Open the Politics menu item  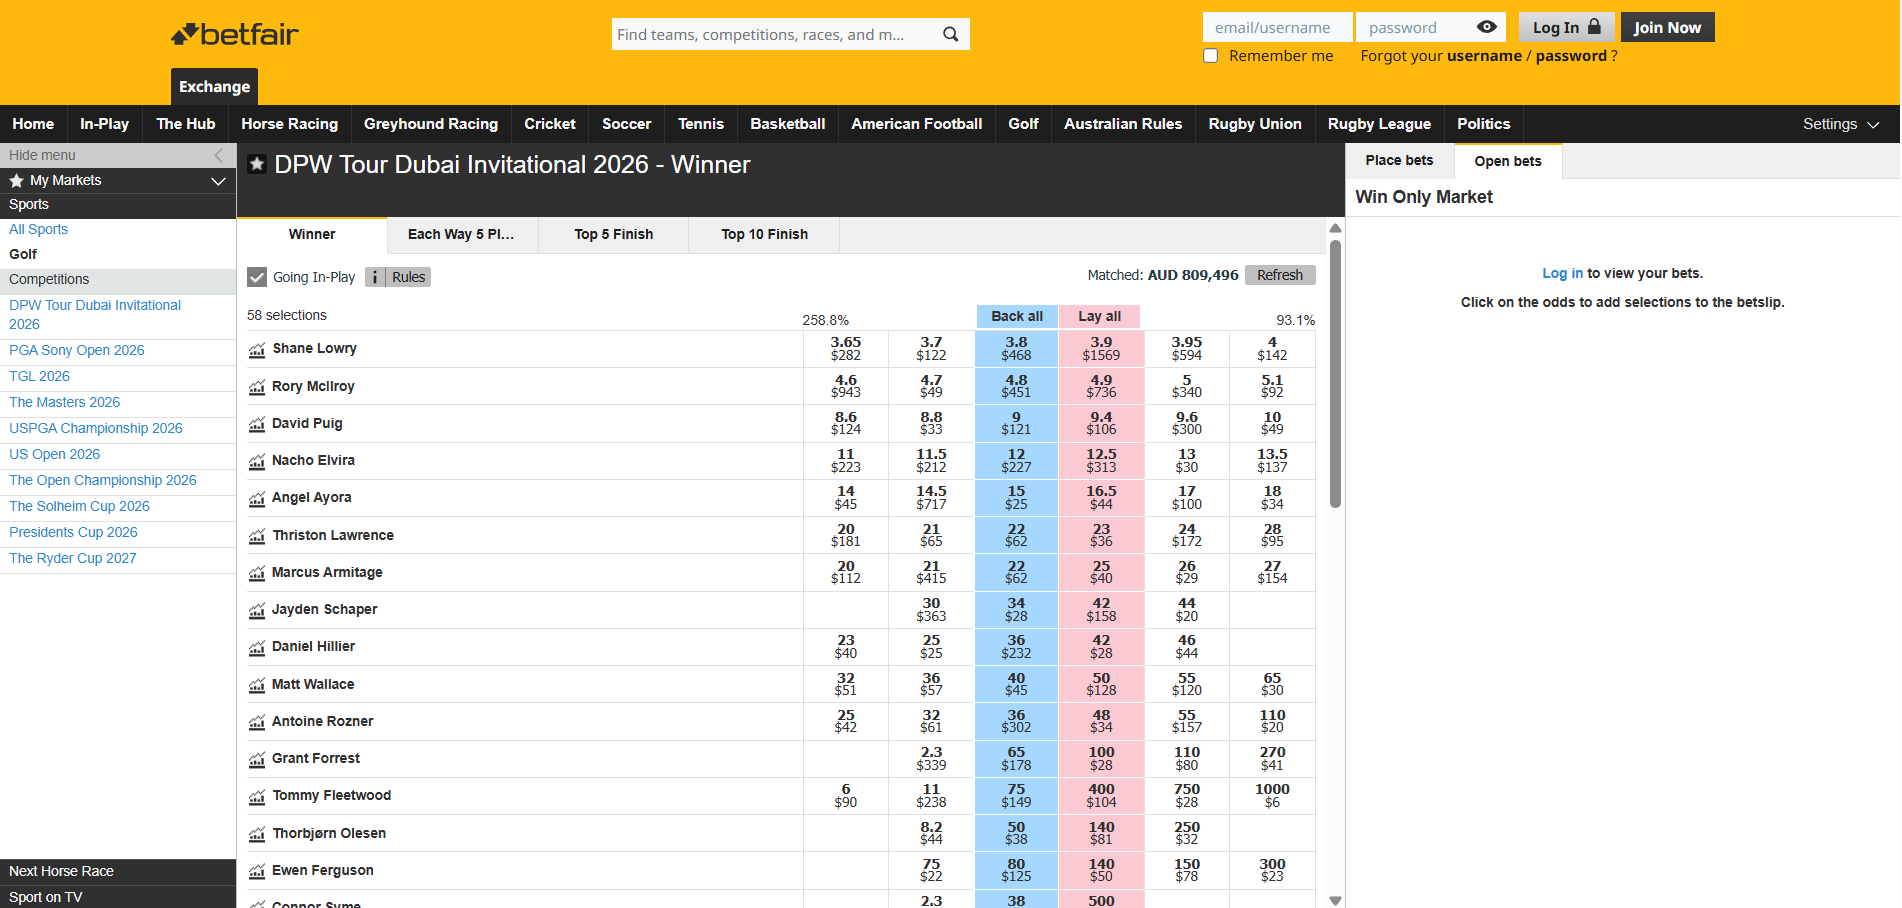coord(1483,124)
